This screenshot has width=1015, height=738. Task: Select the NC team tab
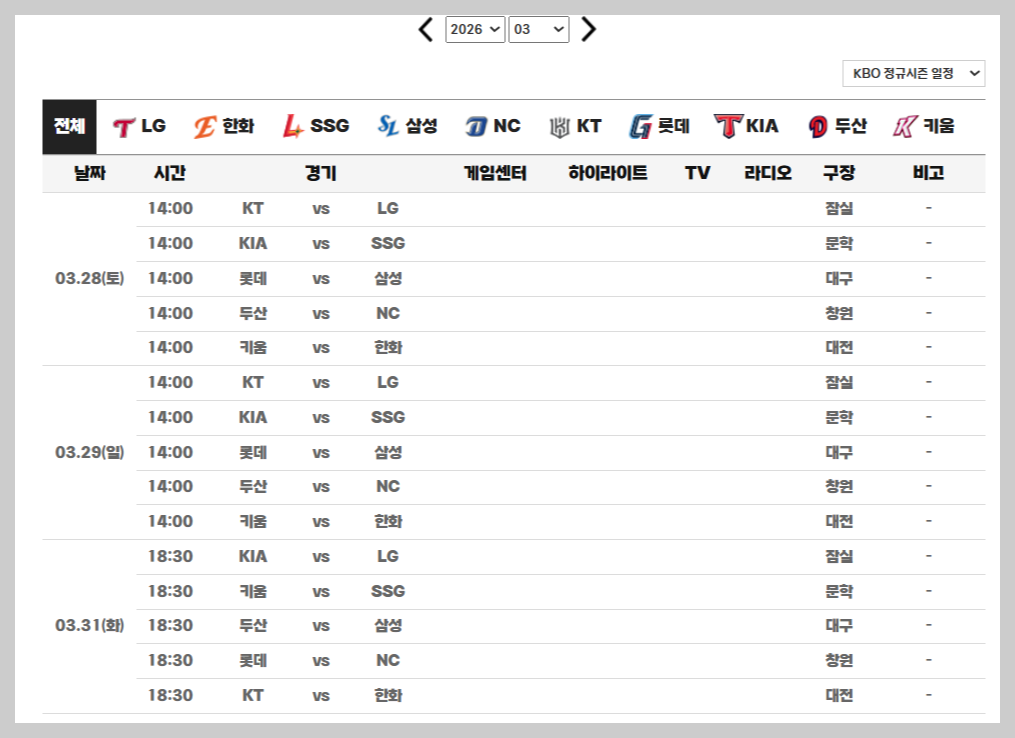pos(493,126)
